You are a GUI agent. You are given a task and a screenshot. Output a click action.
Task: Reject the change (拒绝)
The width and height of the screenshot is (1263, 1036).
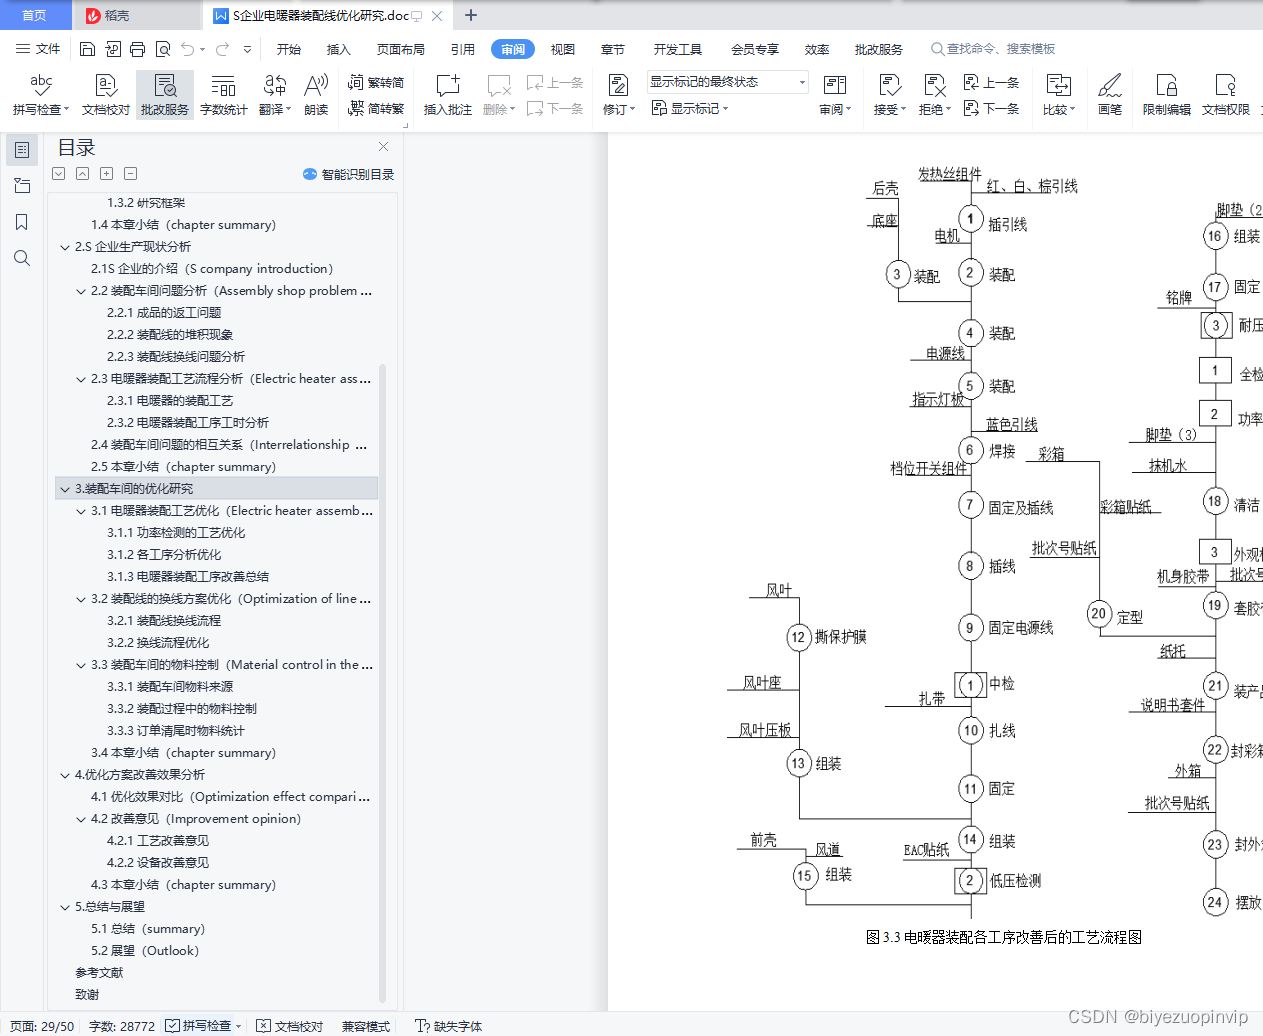click(935, 95)
